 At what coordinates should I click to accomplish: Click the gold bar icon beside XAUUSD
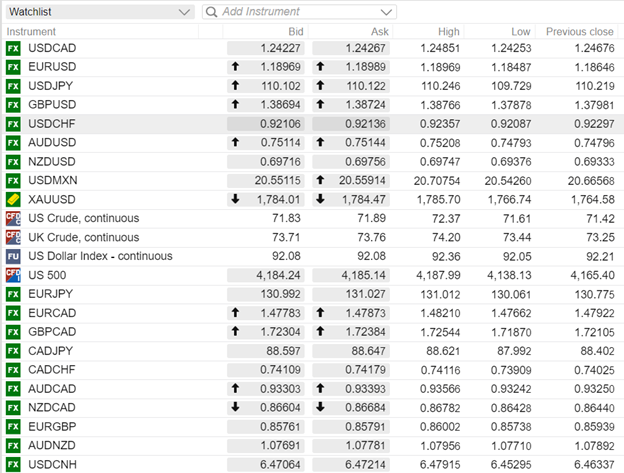click(x=13, y=199)
